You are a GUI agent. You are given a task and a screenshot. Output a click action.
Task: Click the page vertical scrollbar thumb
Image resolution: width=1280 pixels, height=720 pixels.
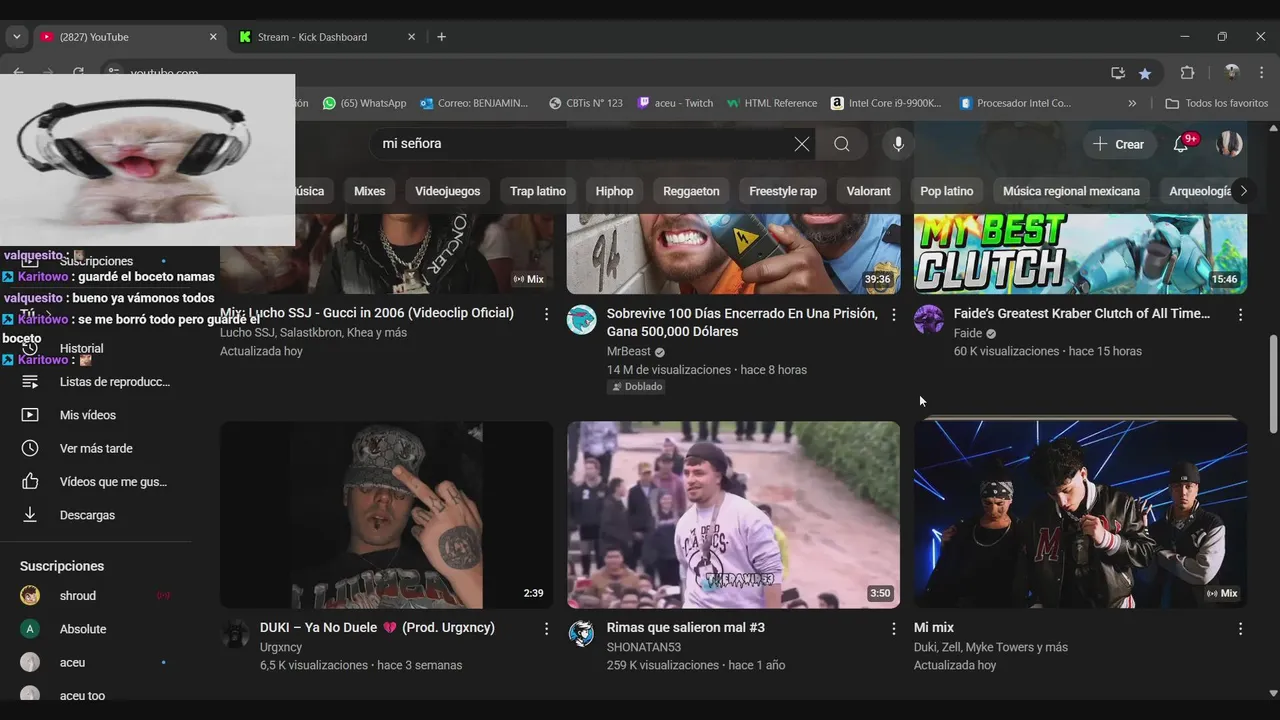coord(1273,385)
